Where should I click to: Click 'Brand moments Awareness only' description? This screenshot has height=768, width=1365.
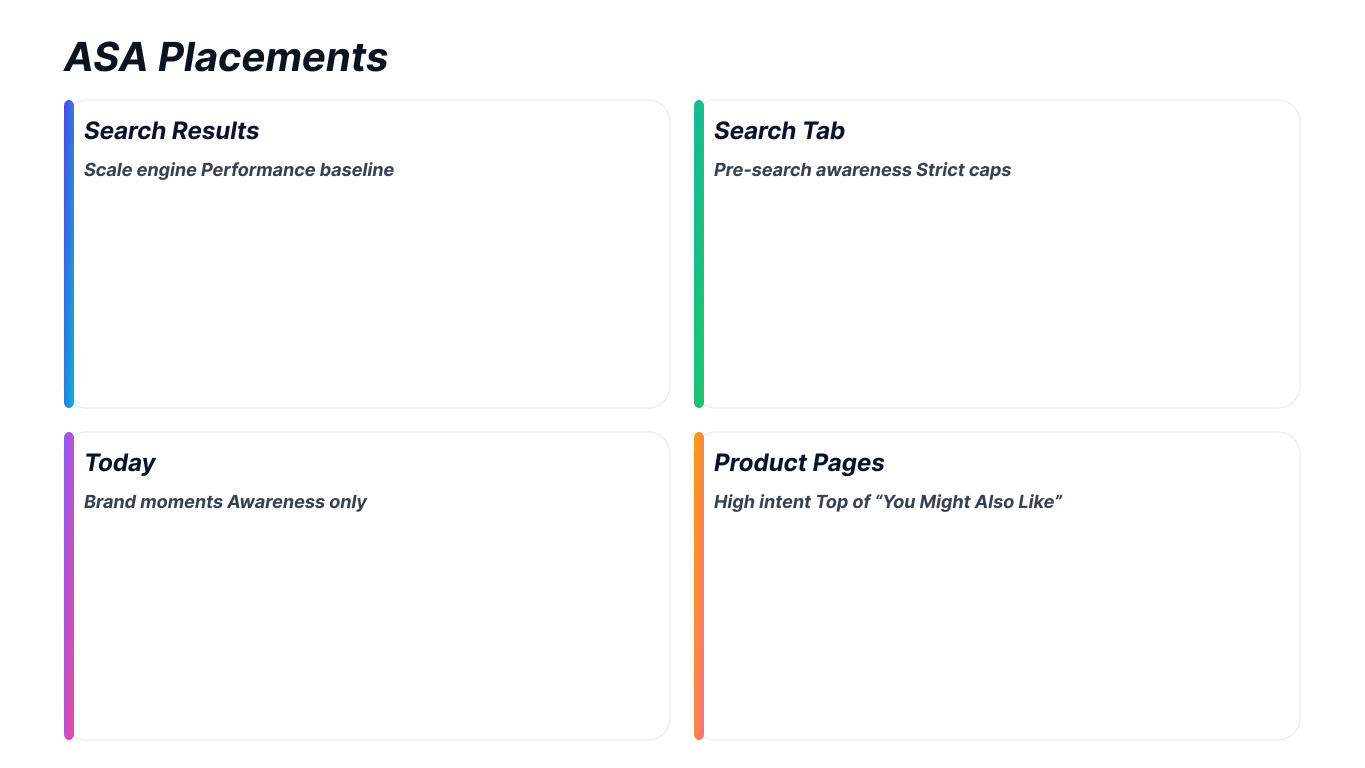coord(225,502)
